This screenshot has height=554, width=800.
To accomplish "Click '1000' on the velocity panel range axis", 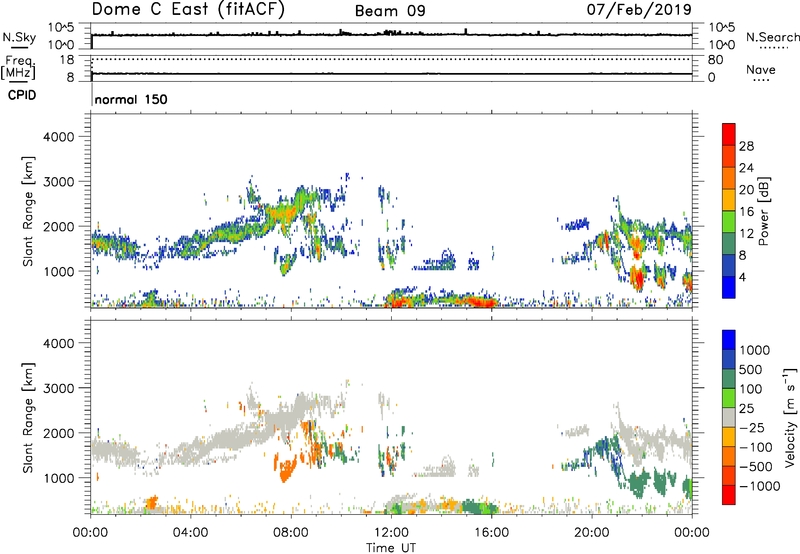I will click(x=59, y=478).
